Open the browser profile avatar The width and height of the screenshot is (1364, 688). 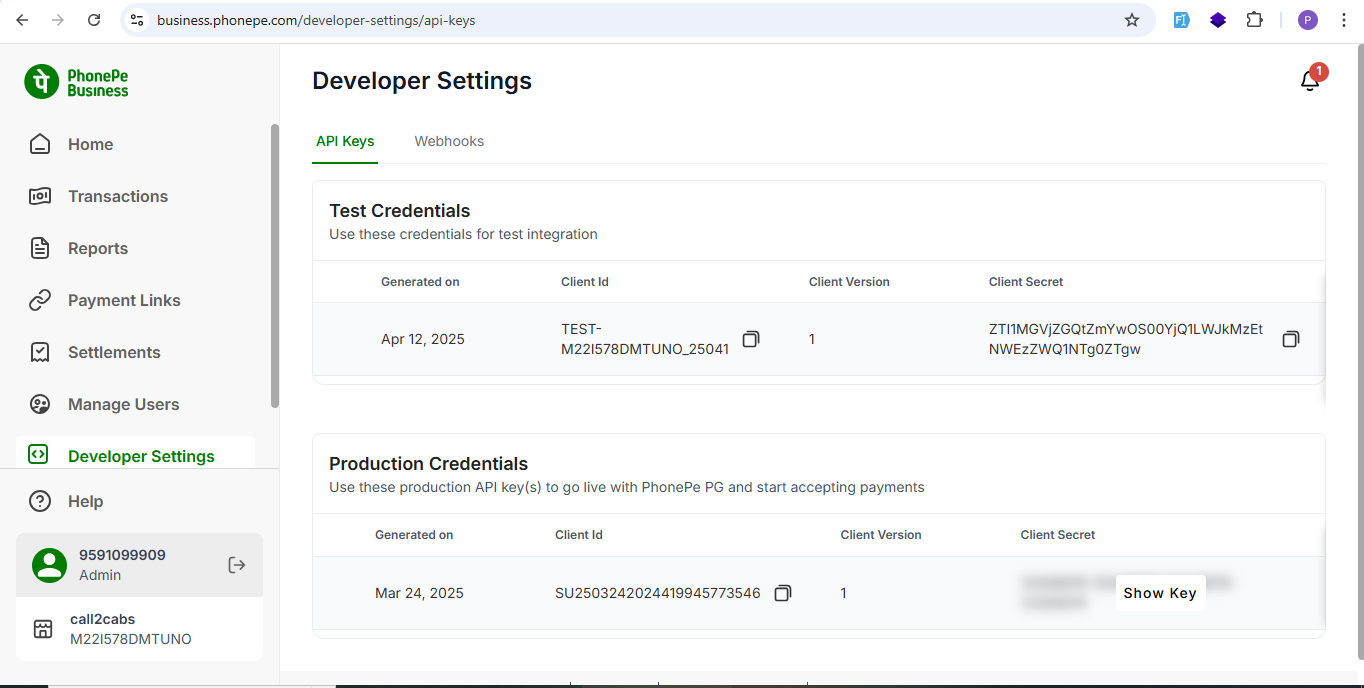tap(1308, 20)
